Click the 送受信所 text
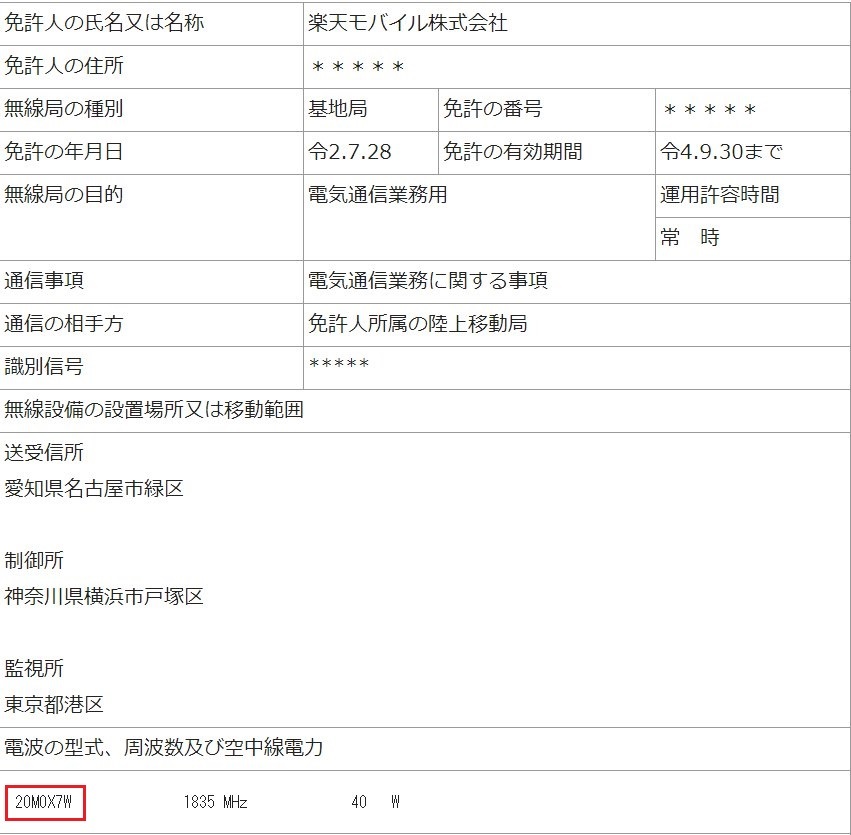The image size is (851, 835). pos(44,452)
